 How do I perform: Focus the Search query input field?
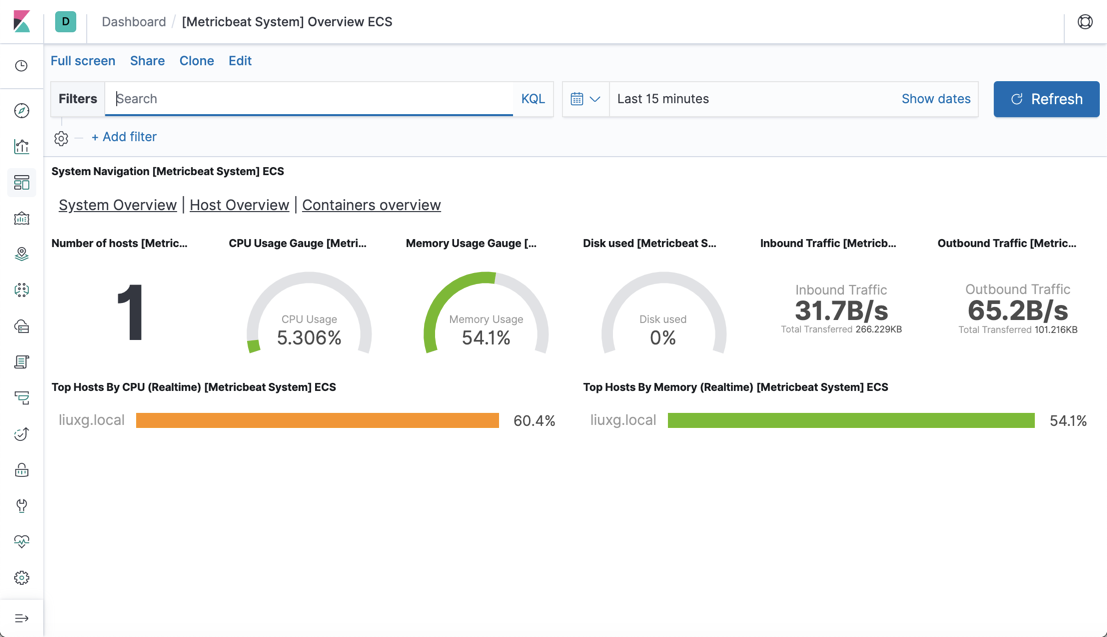pyautogui.click(x=309, y=99)
